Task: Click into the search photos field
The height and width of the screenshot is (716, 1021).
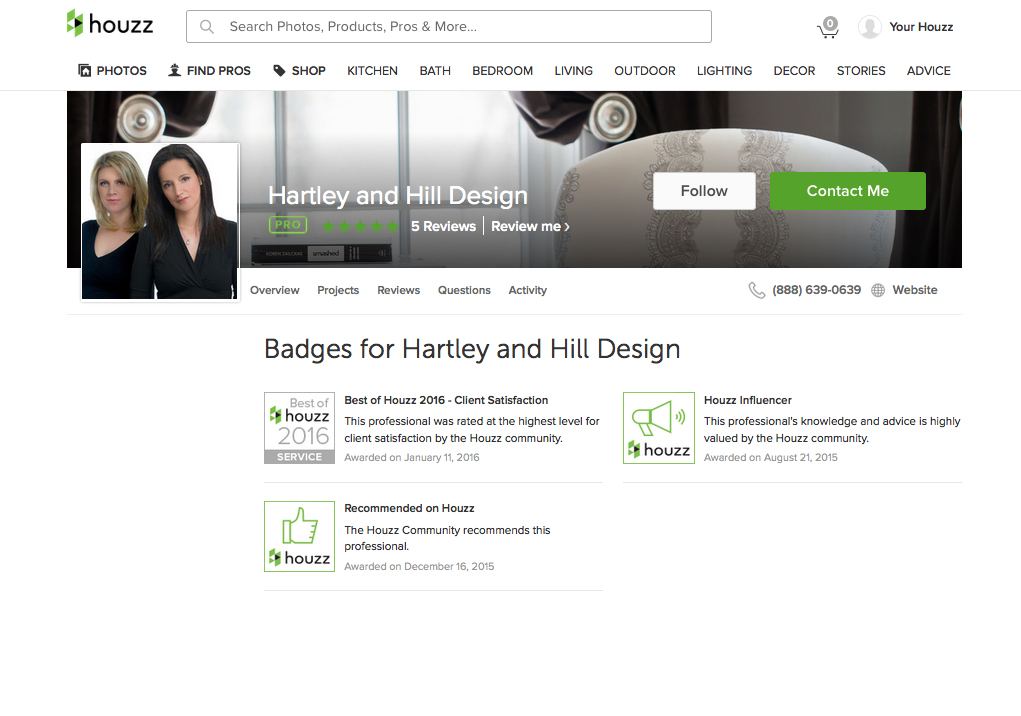Action: point(460,27)
